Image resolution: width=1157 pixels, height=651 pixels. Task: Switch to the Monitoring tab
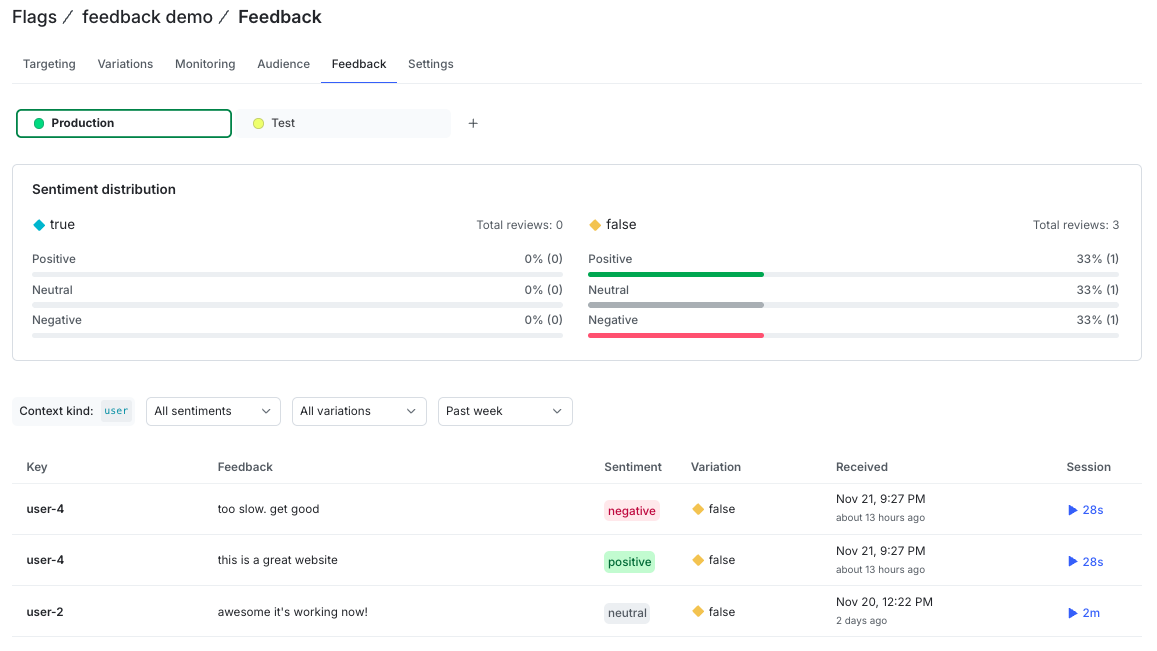(x=204, y=64)
